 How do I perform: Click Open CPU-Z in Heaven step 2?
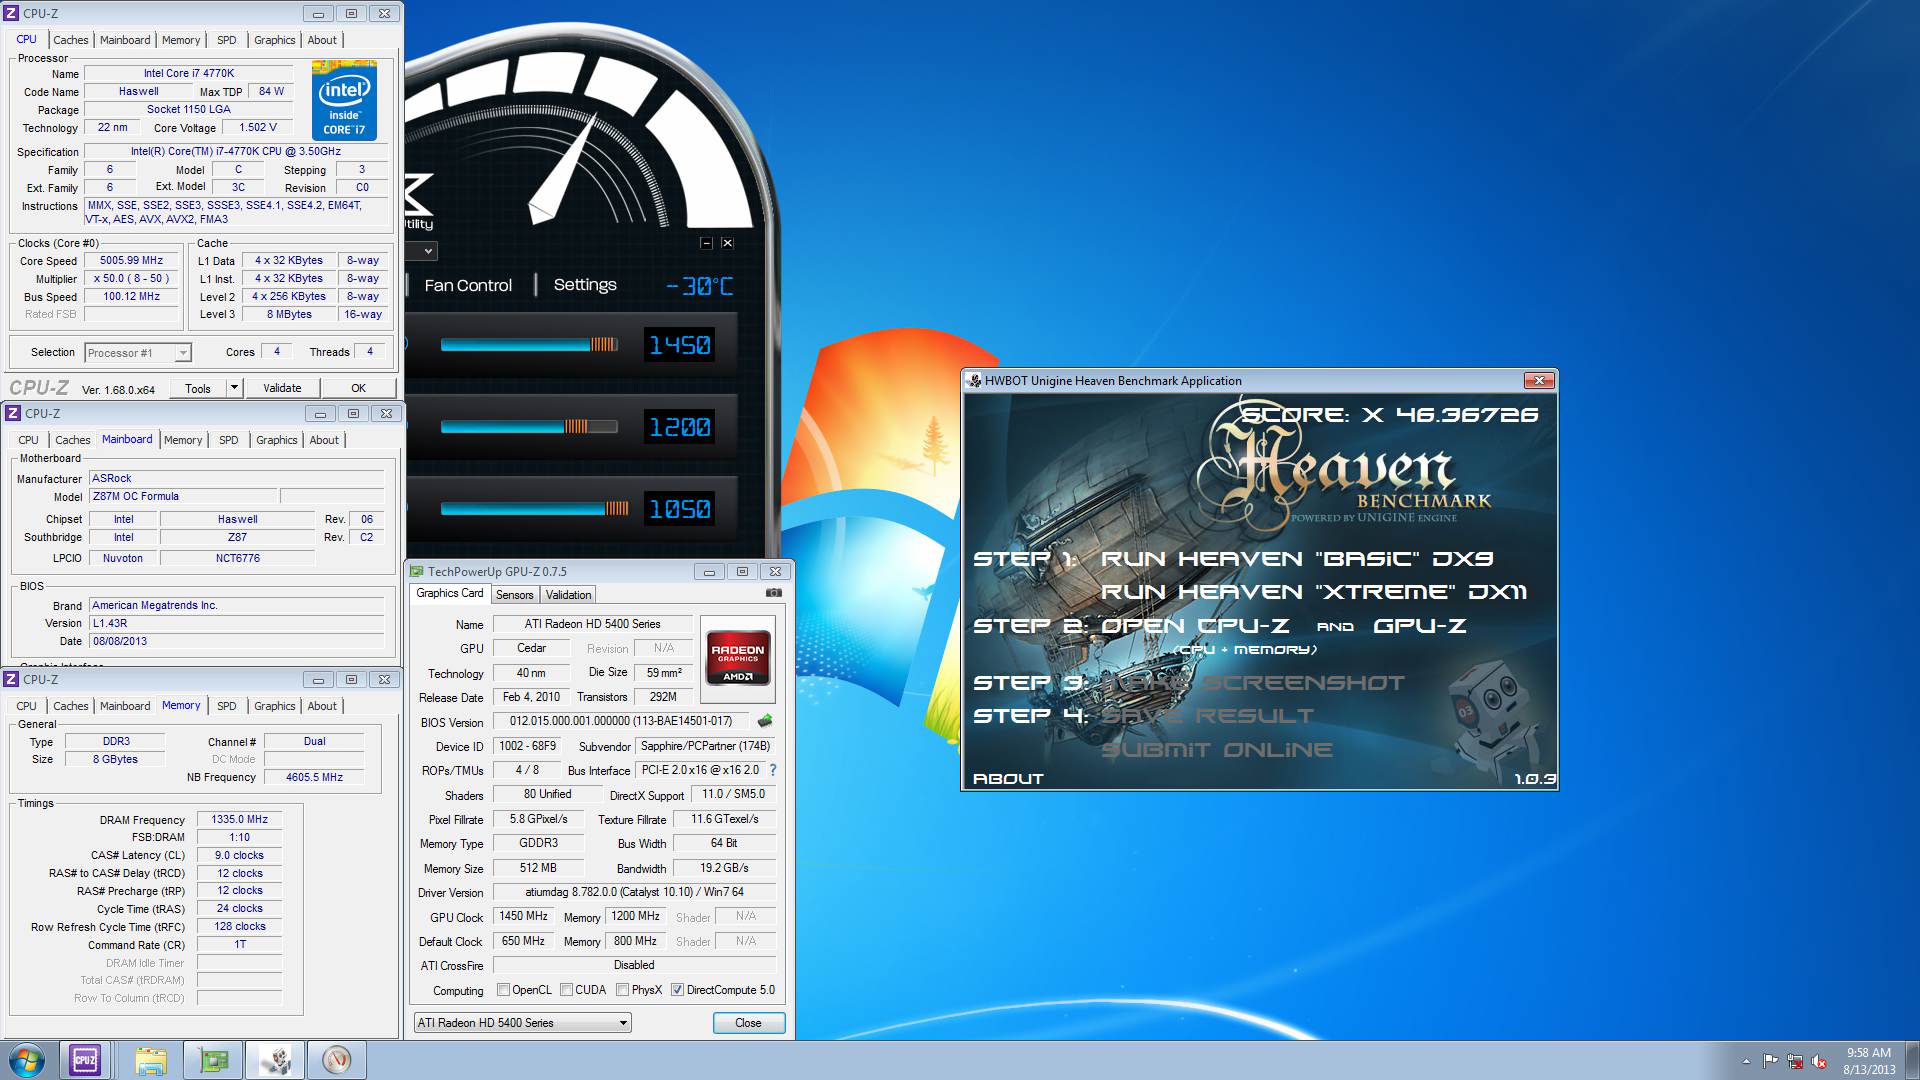coord(1195,626)
